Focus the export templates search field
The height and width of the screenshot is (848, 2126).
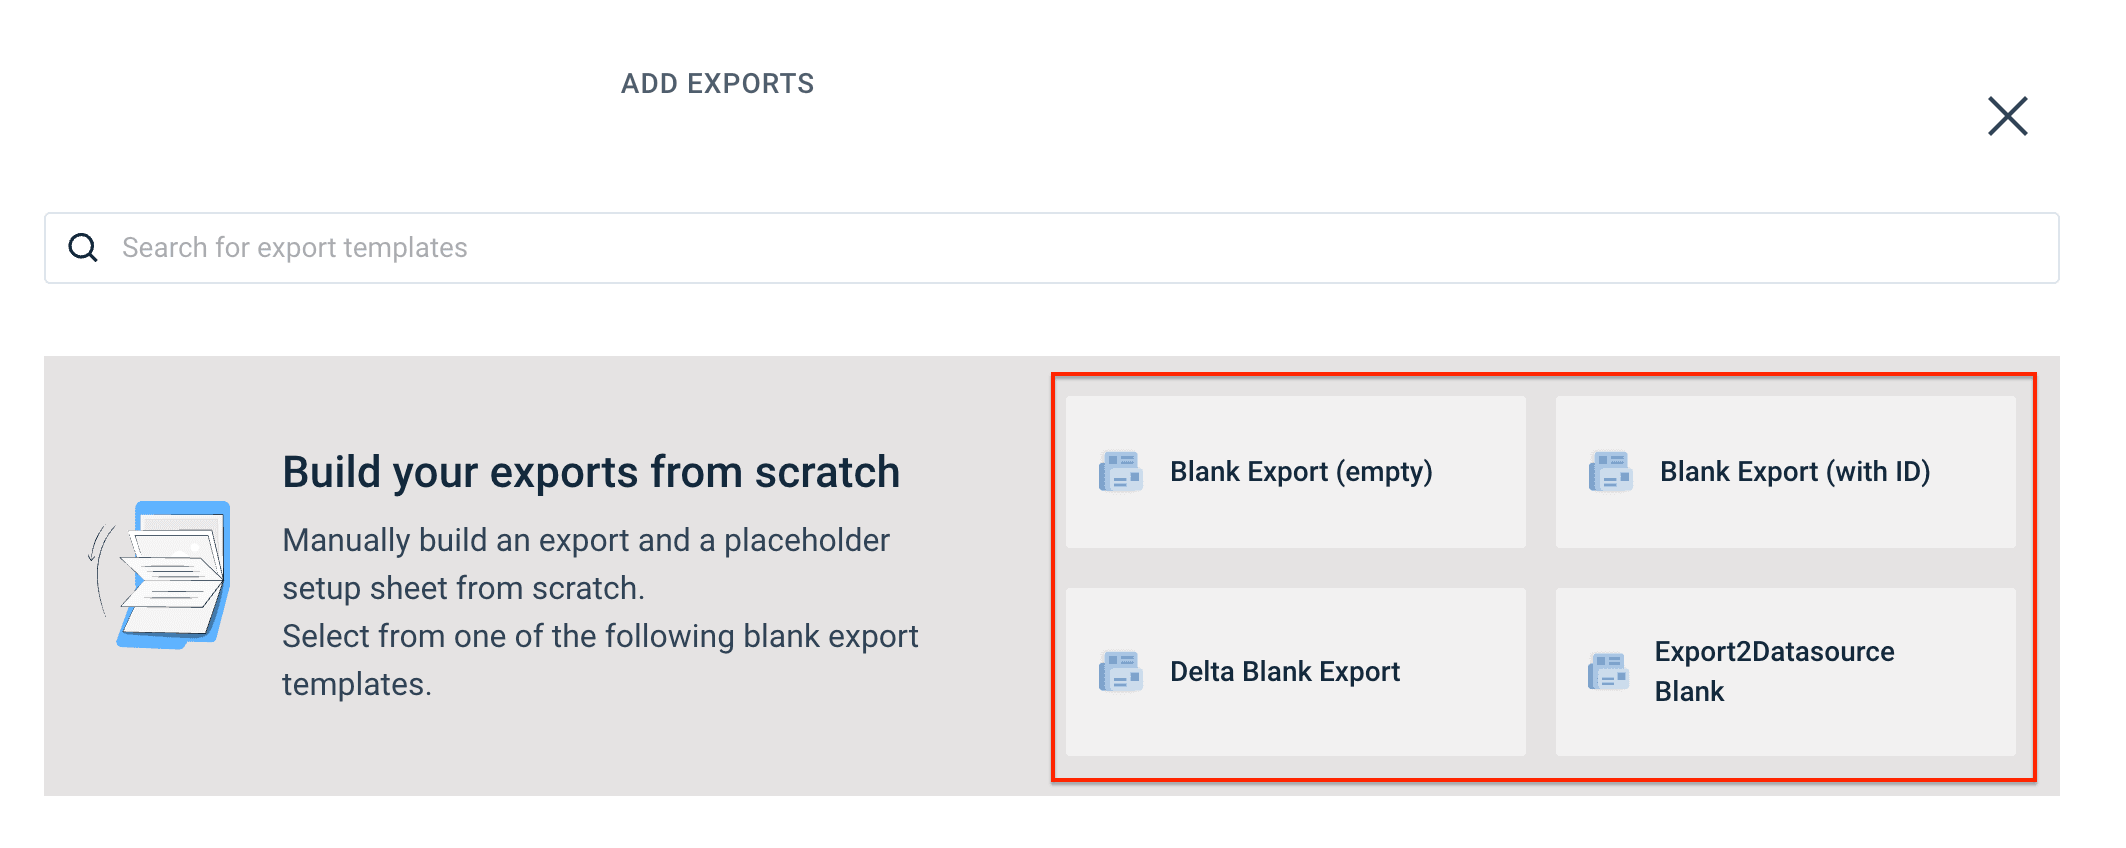[1050, 248]
